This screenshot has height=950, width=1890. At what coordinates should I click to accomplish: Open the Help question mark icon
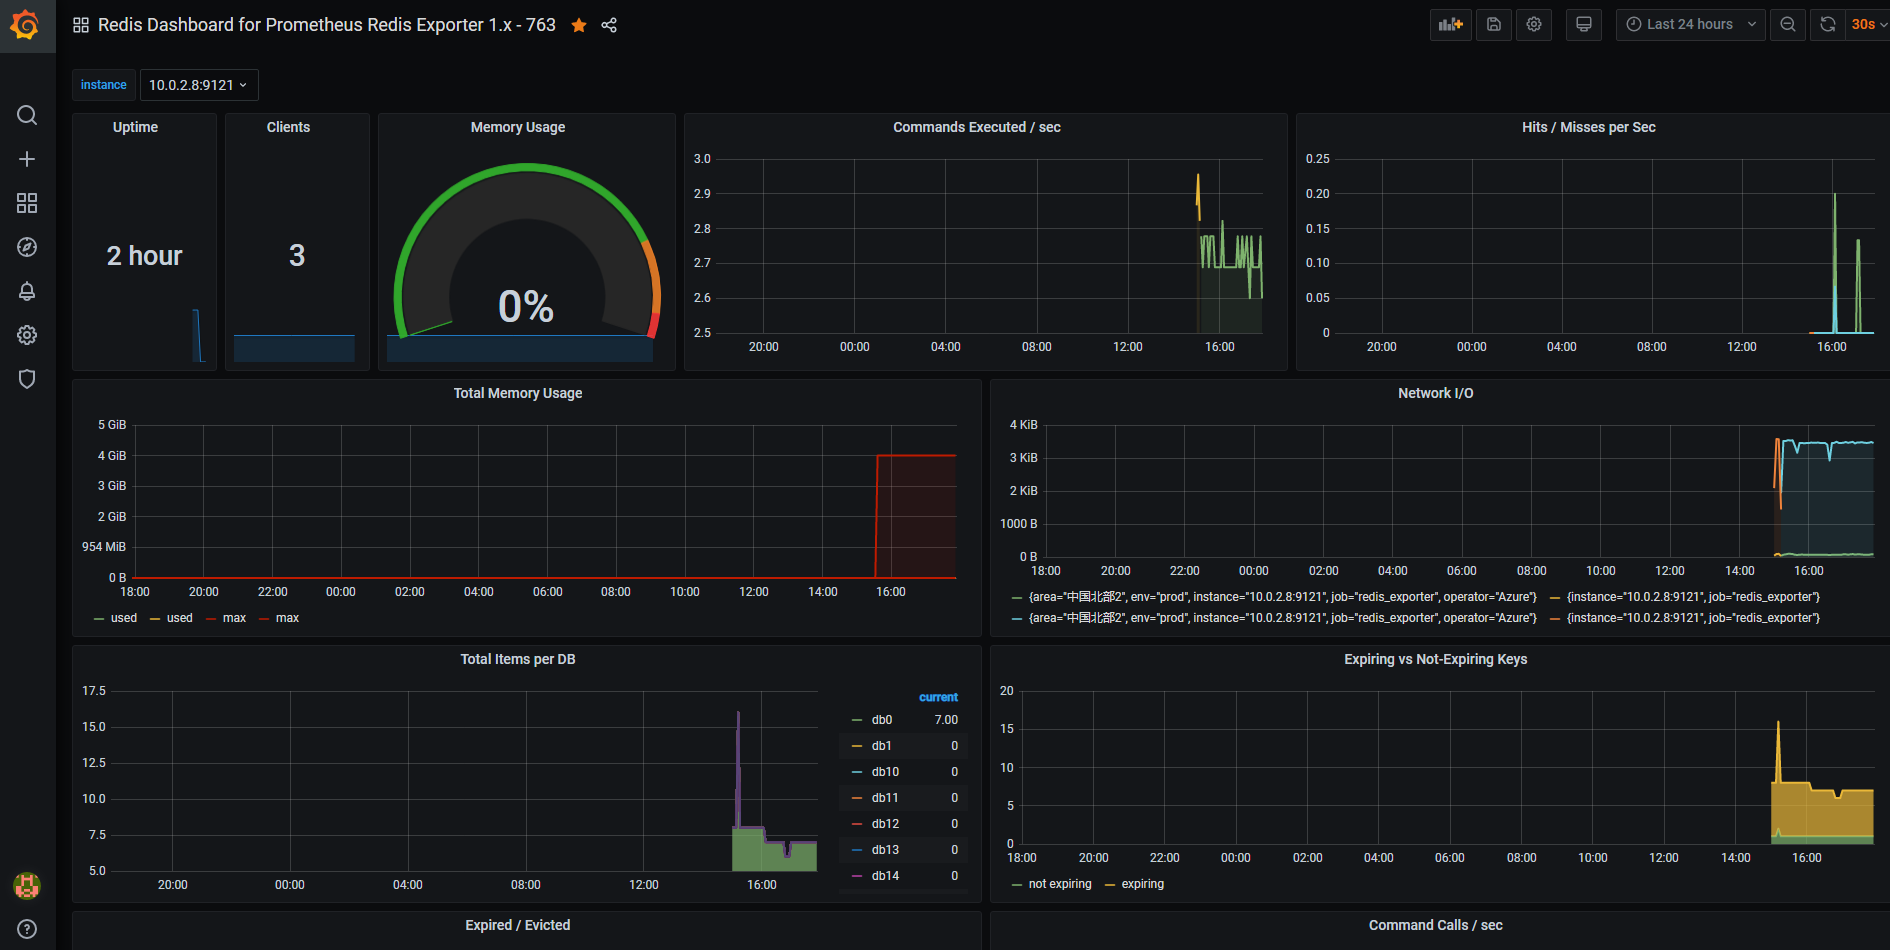27,929
